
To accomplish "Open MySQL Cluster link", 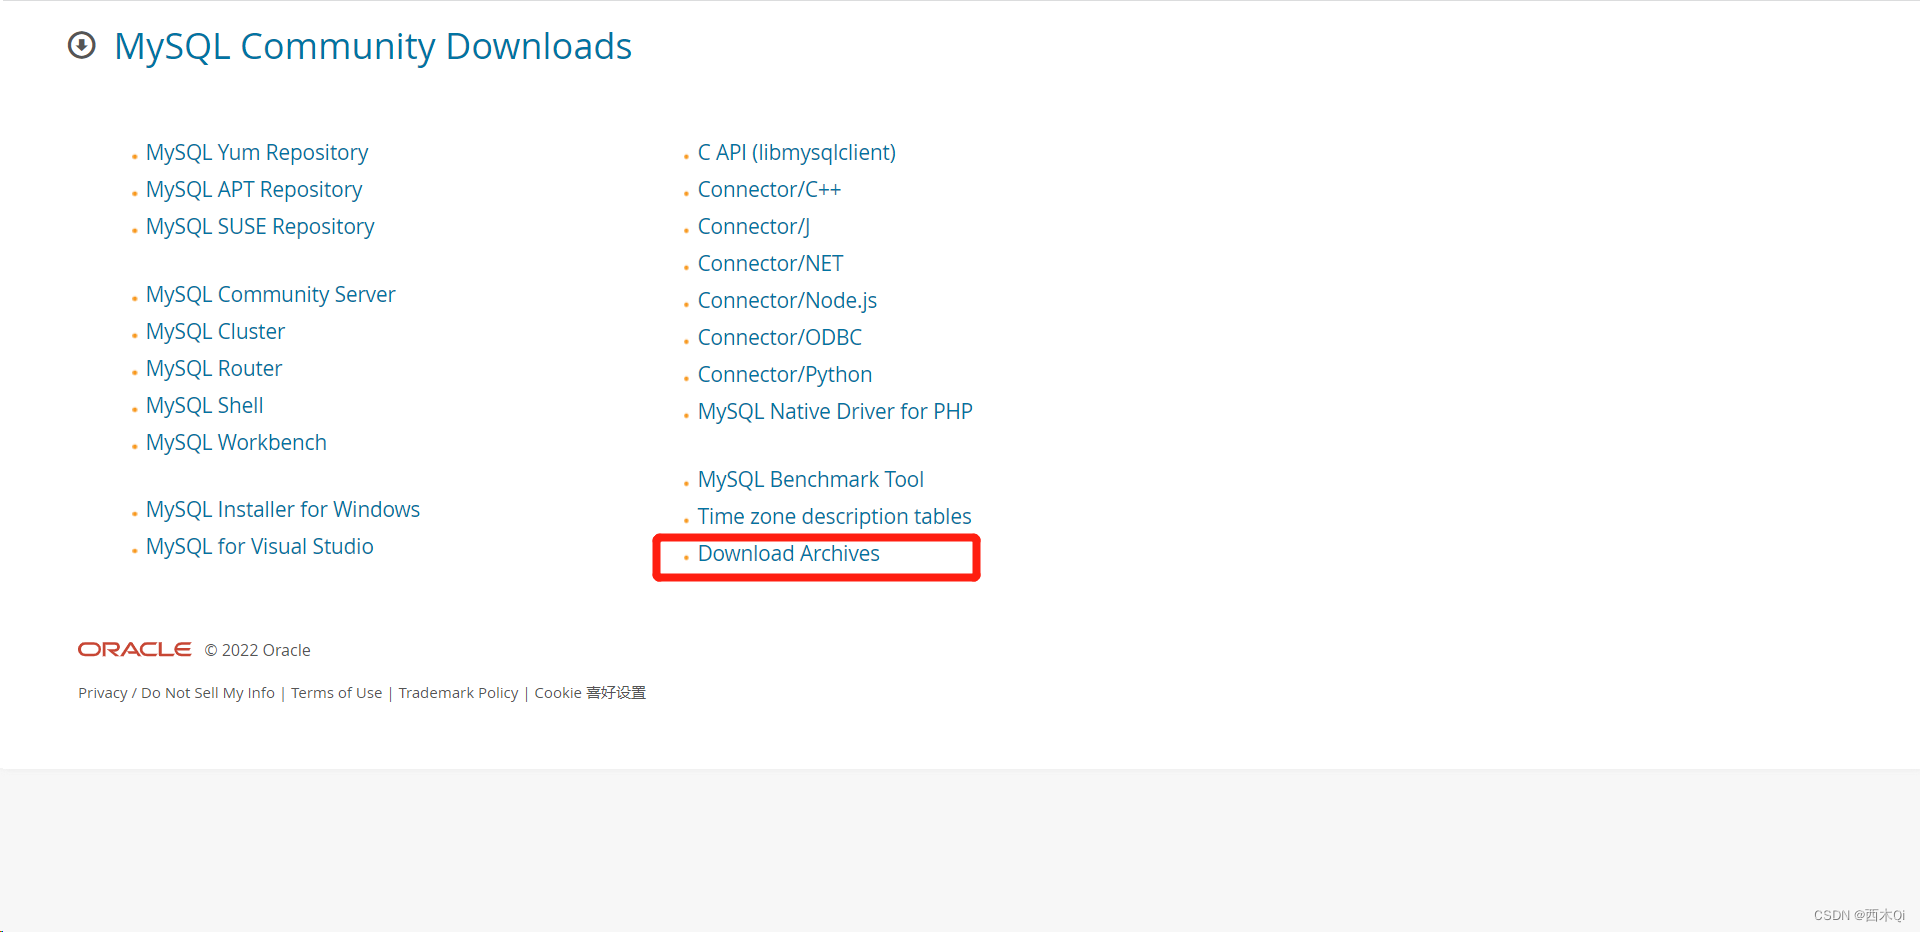I will click(215, 332).
